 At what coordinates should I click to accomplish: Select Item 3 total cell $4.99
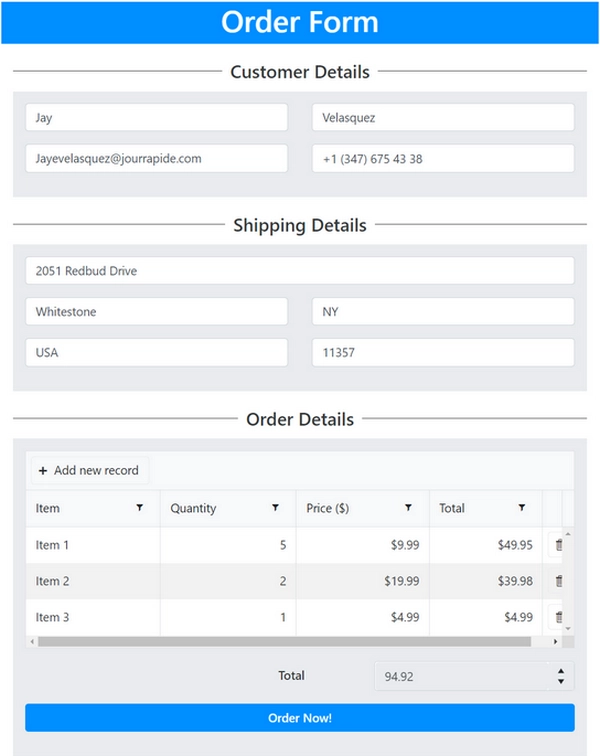486,617
